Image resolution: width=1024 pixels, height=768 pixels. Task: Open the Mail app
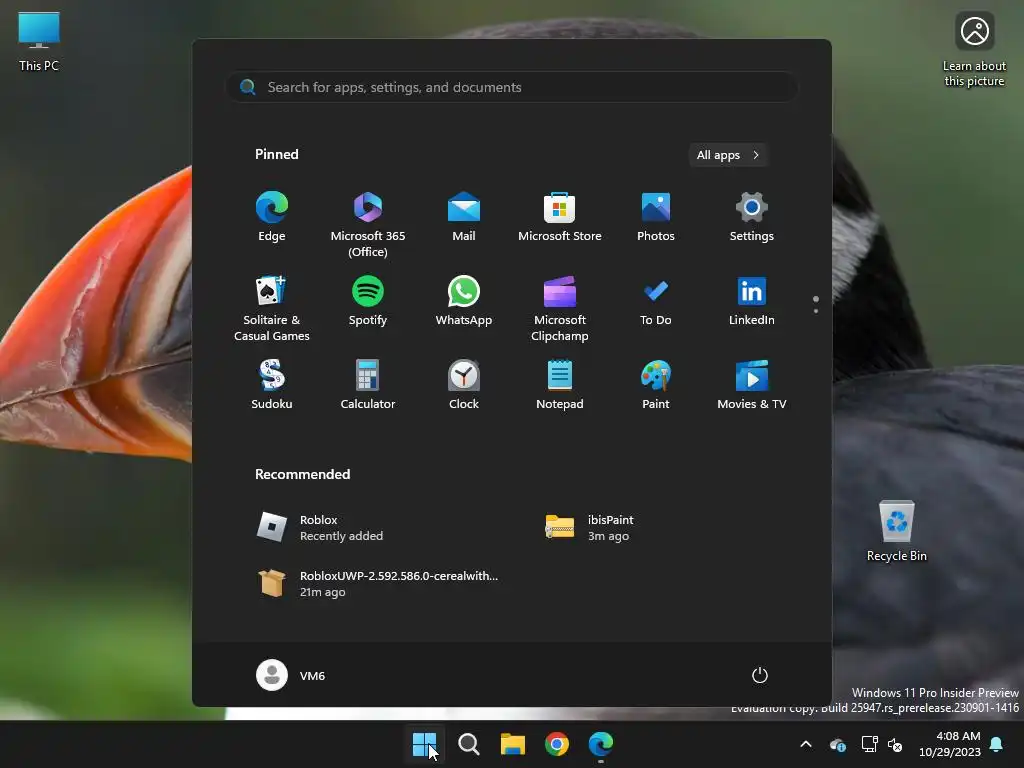point(464,217)
